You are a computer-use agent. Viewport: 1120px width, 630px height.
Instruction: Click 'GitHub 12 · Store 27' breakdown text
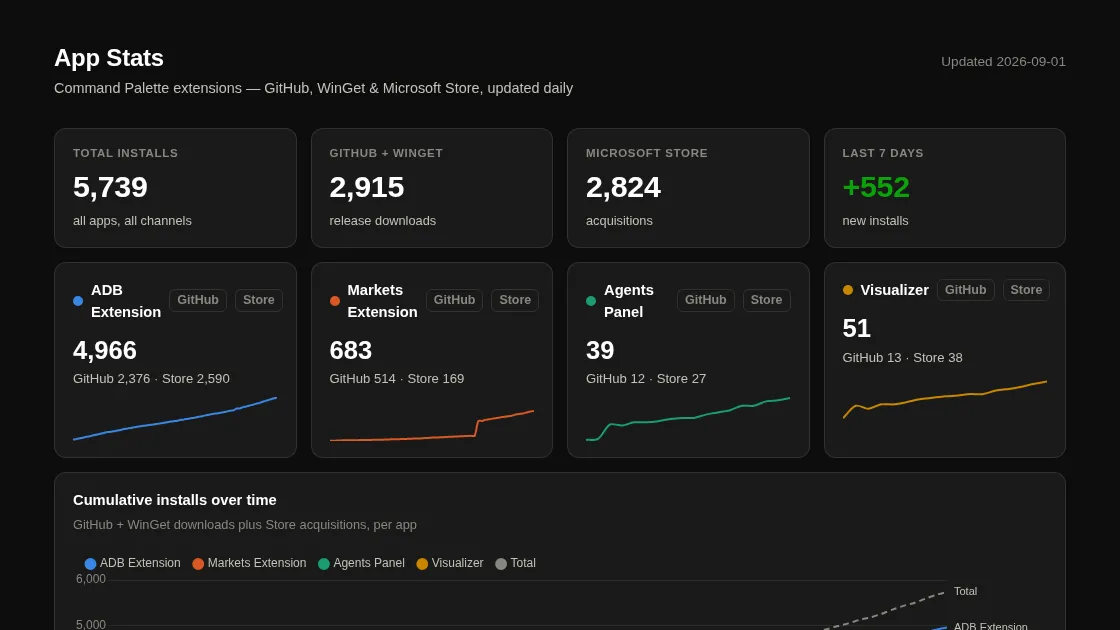coord(646,379)
